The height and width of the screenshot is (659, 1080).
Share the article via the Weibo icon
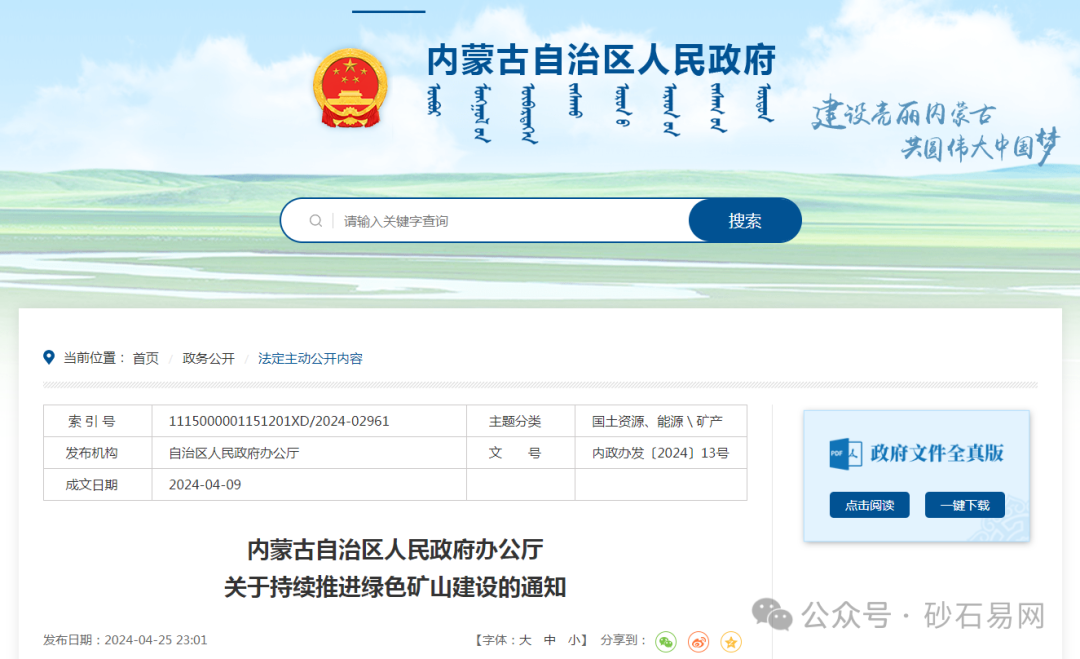[697, 641]
